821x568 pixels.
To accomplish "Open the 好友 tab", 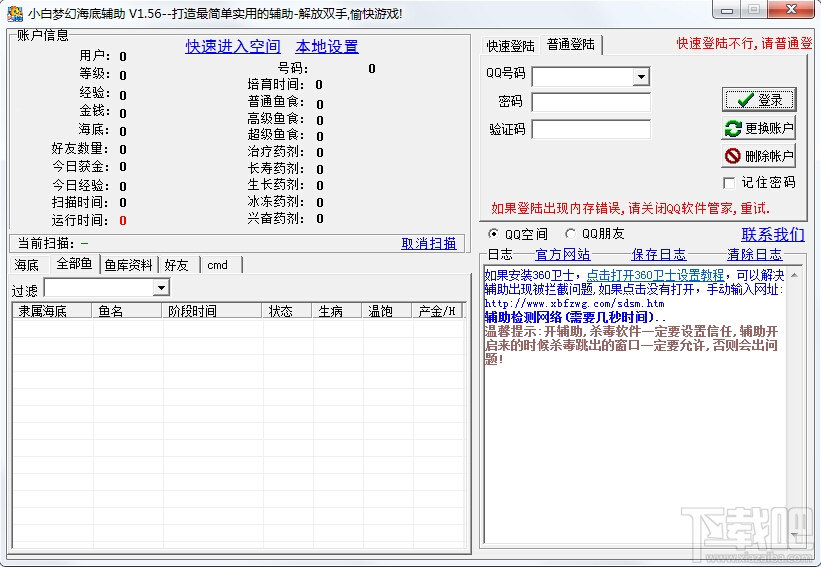I will coord(179,265).
